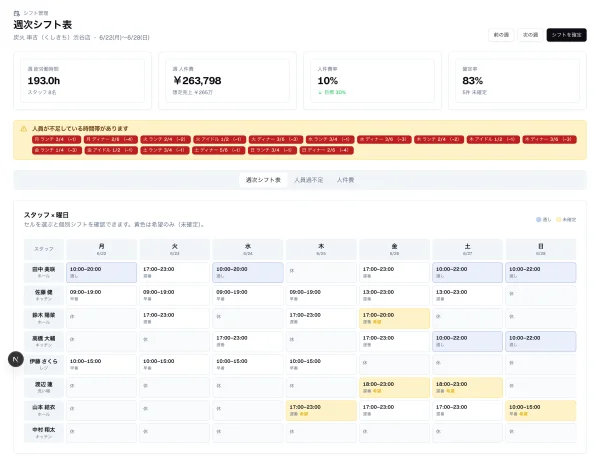Viewport: 600px width, 470px height.
Task: Open 山本's yellow Thursday 17:00–23:00 cell
Action: coord(321,410)
